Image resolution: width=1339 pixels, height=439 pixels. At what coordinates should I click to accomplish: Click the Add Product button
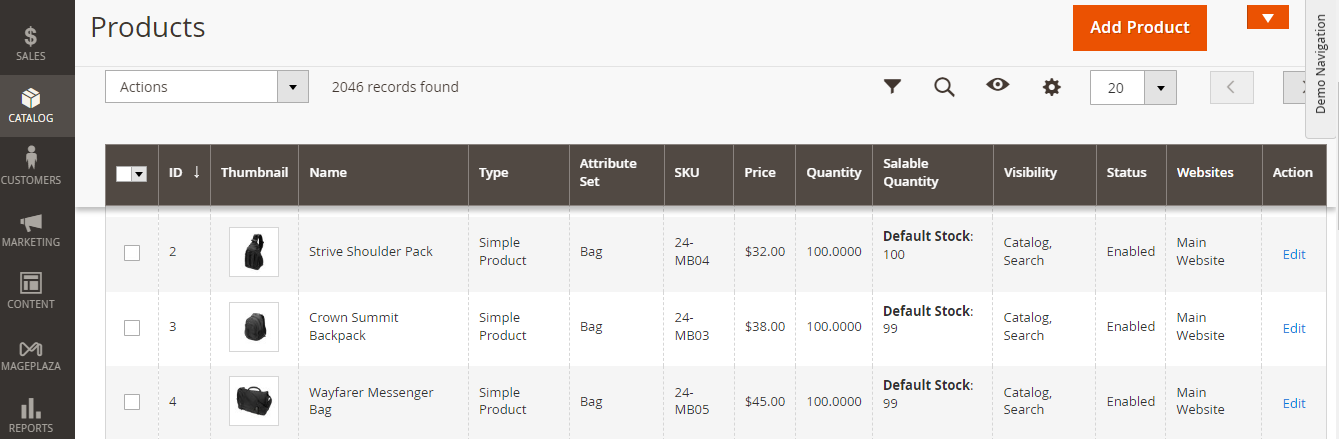coord(1140,28)
